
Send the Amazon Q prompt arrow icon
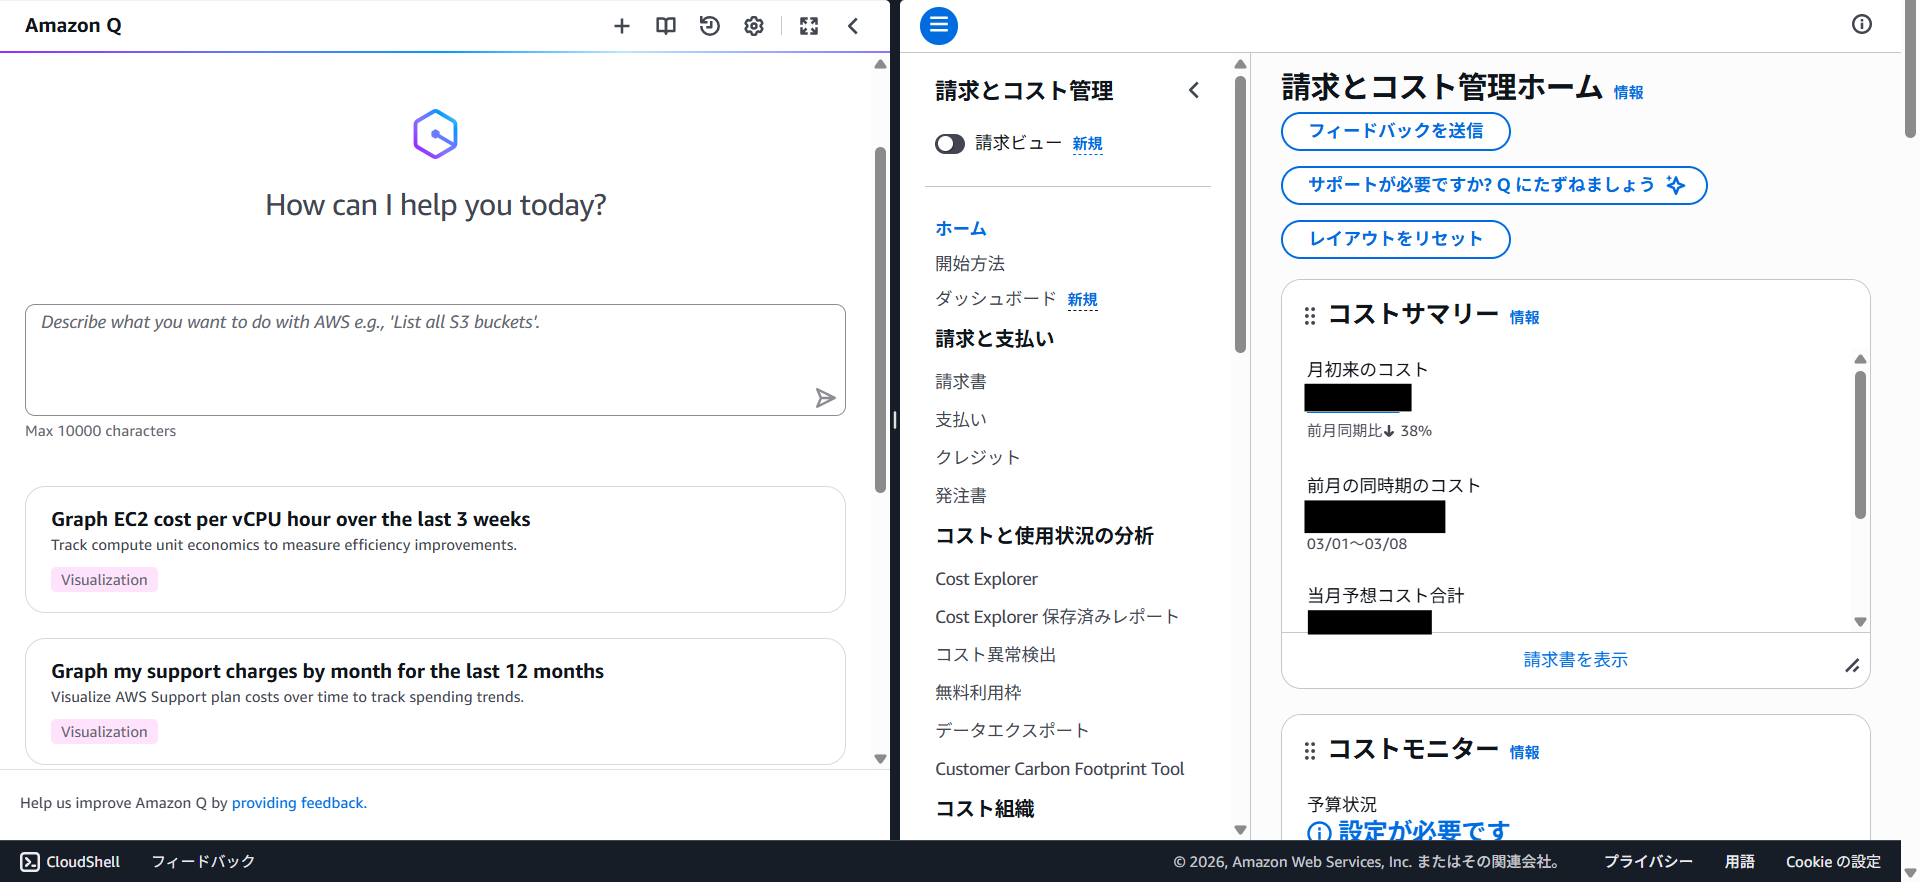pos(825,398)
